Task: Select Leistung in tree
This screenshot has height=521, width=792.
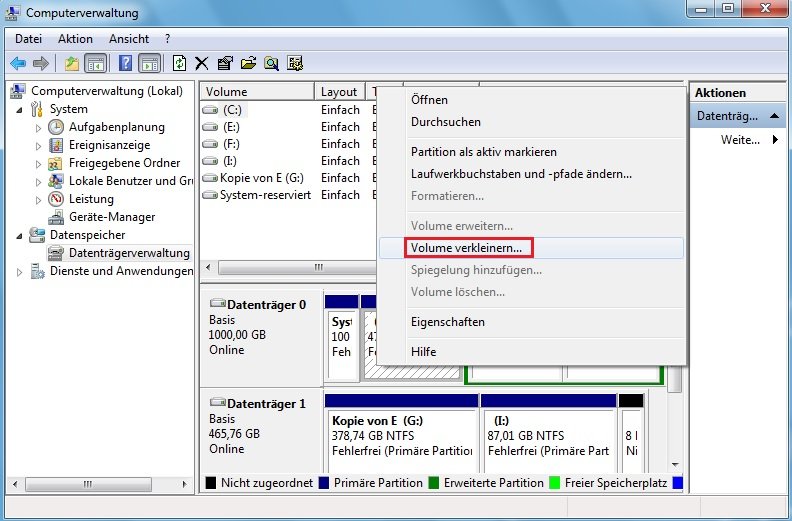Action: tap(91, 199)
